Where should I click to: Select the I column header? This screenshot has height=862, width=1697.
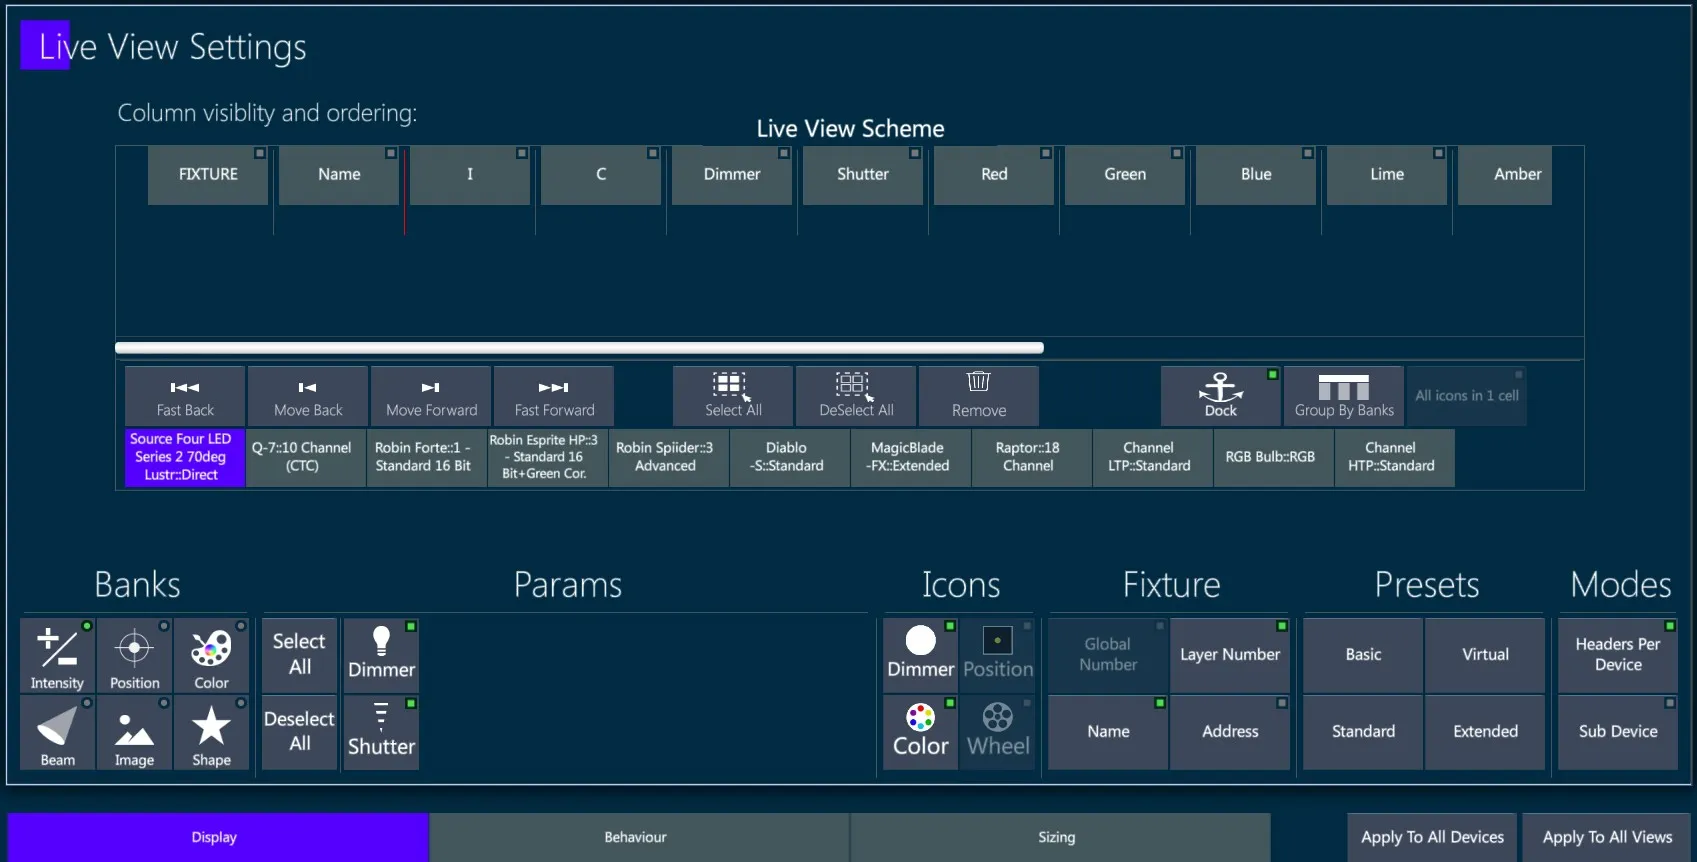tap(470, 175)
